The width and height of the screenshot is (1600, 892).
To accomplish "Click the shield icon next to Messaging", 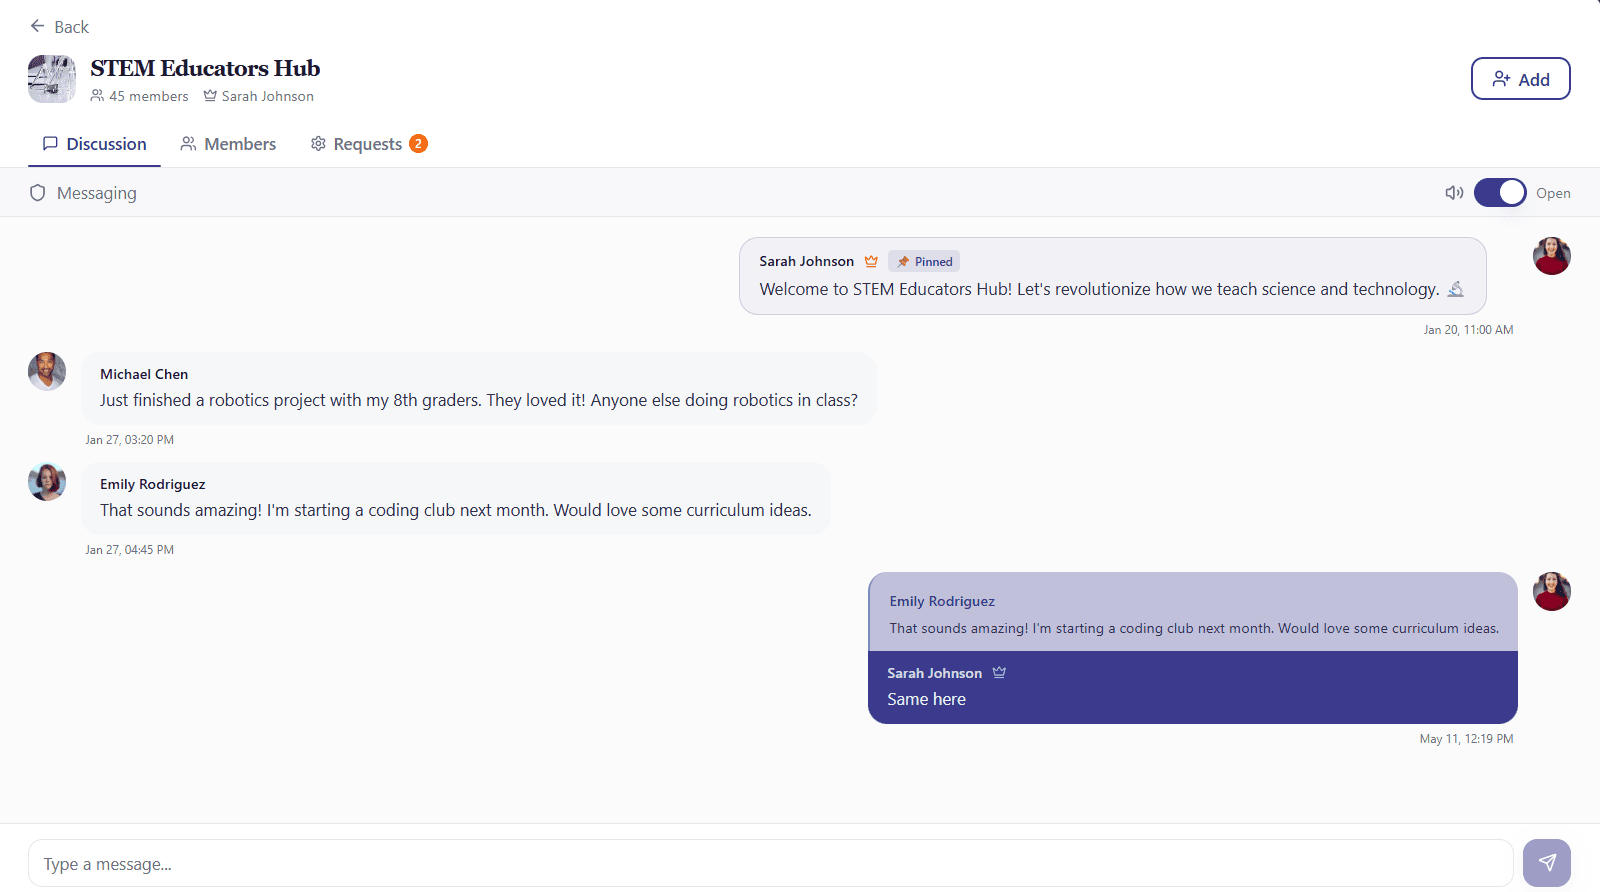I will [x=38, y=193].
